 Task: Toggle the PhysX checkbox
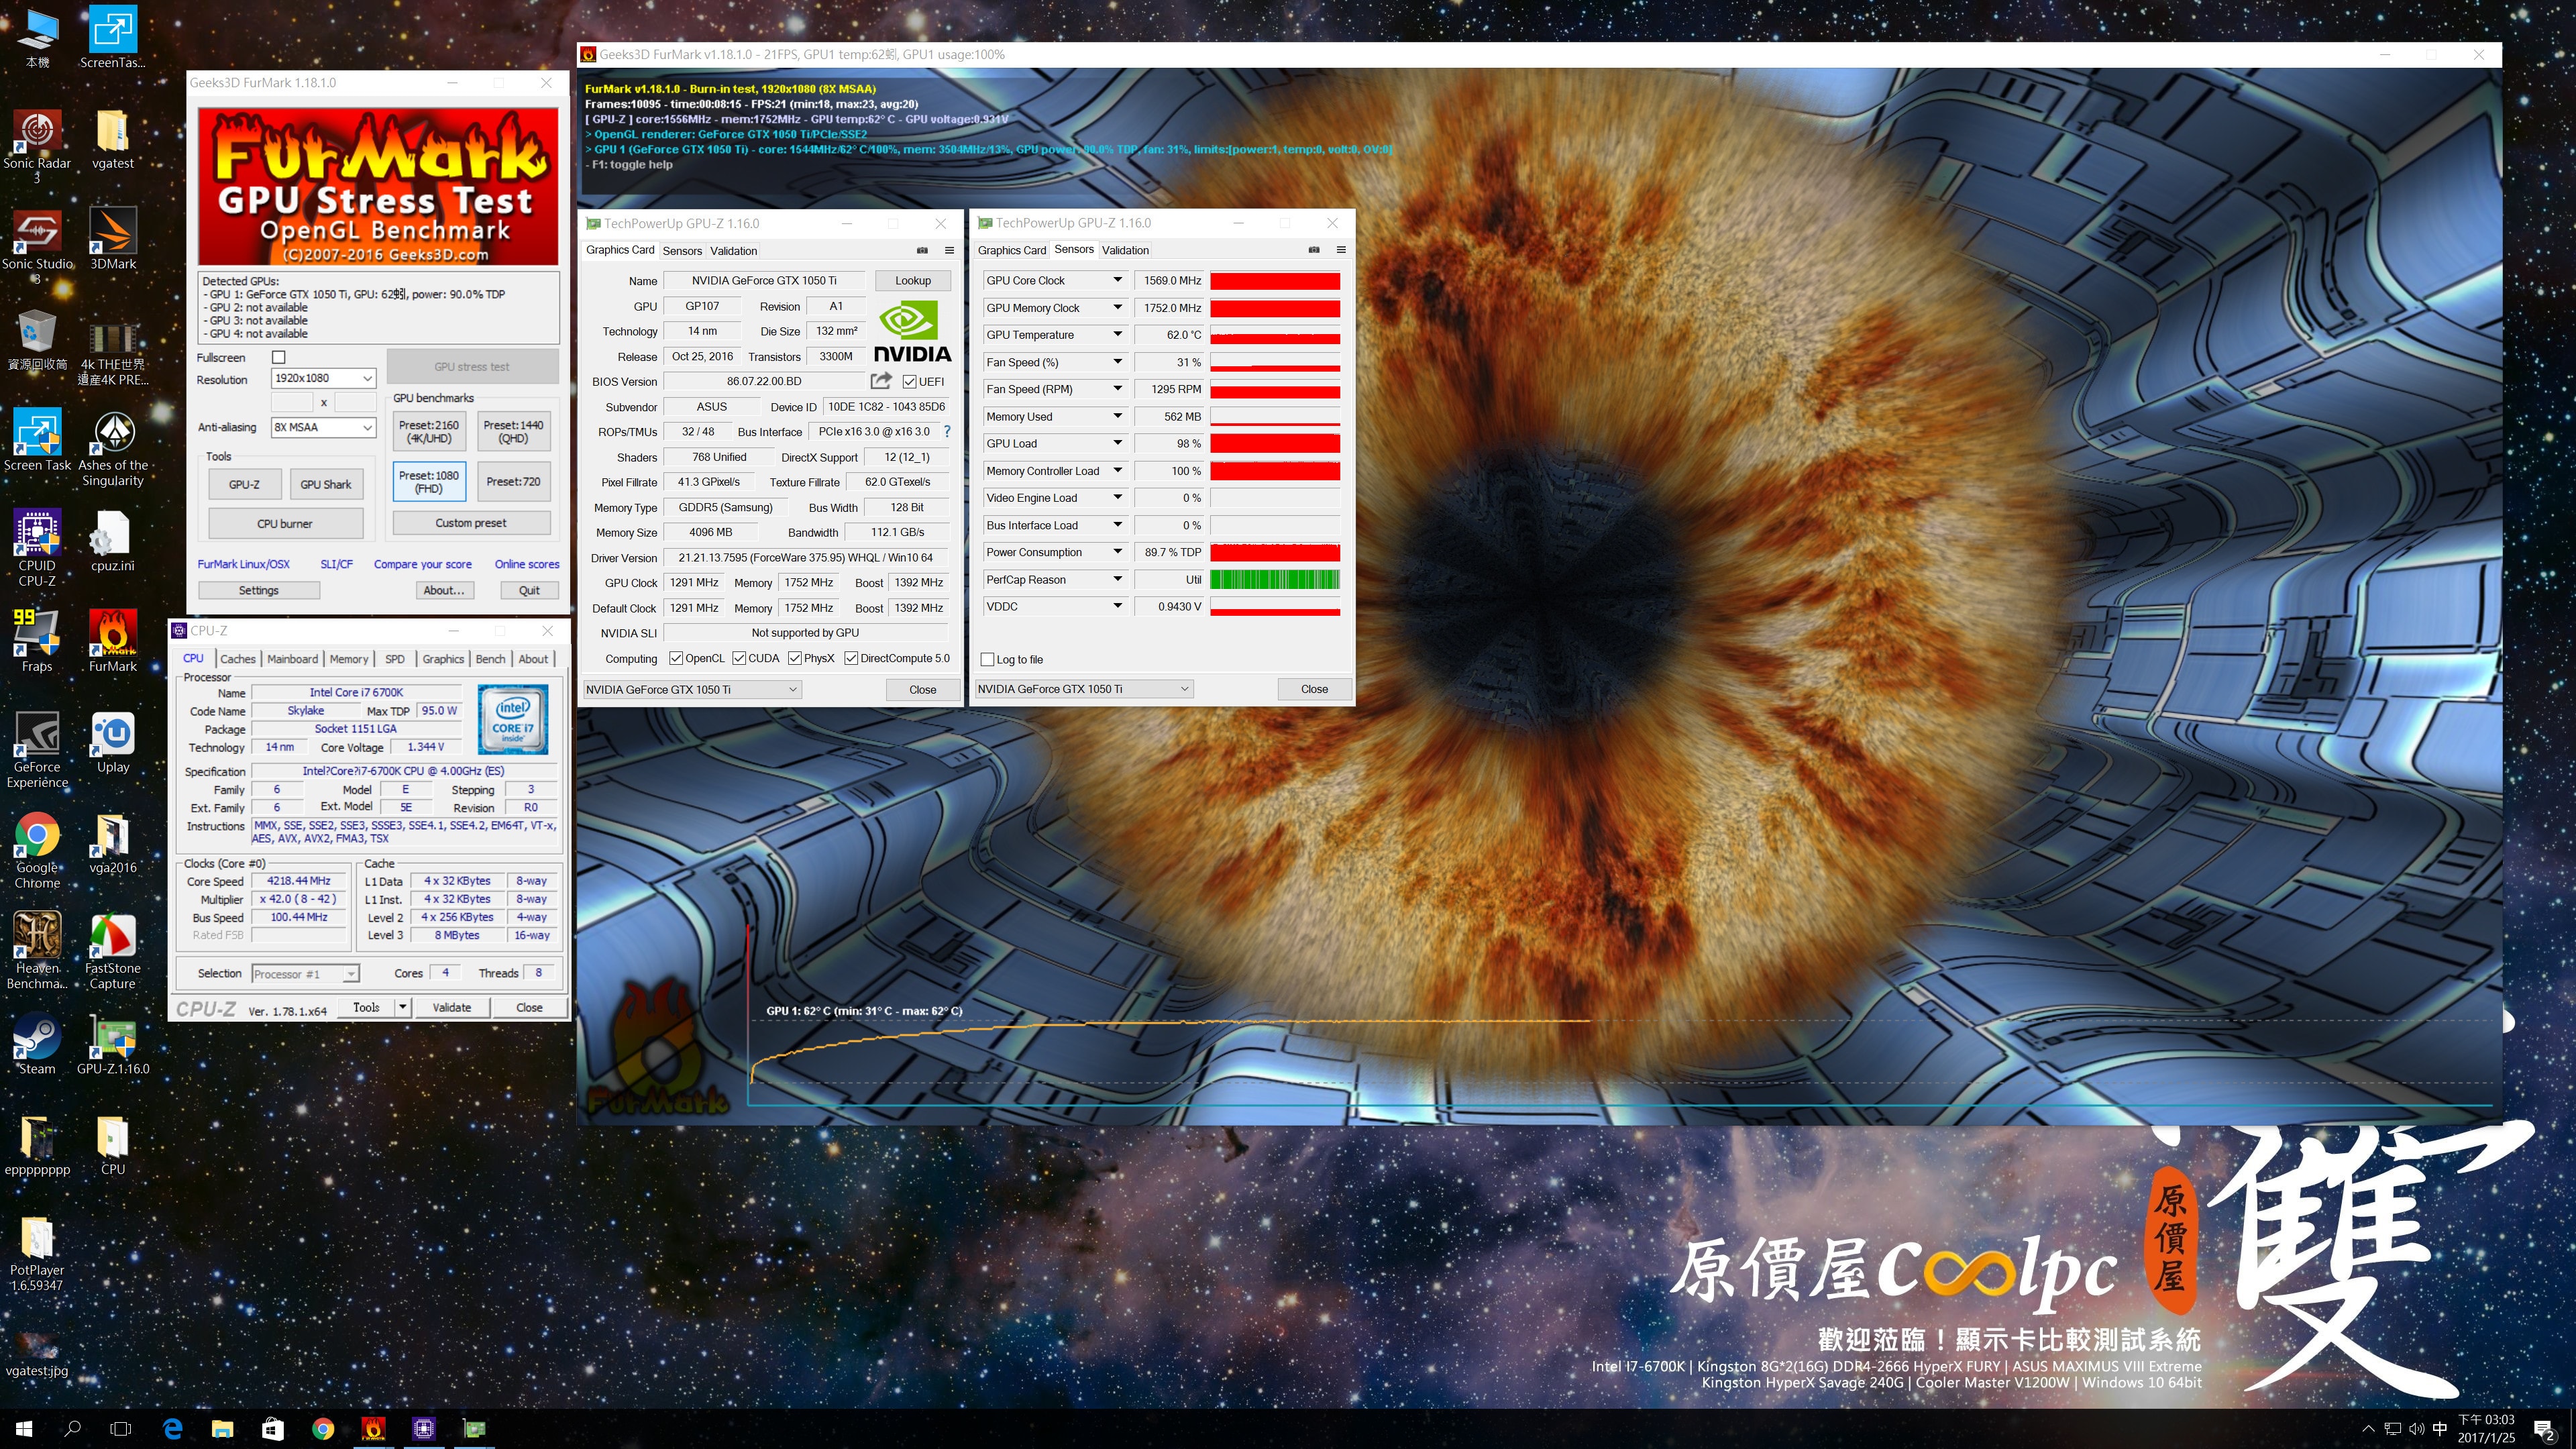[x=795, y=658]
